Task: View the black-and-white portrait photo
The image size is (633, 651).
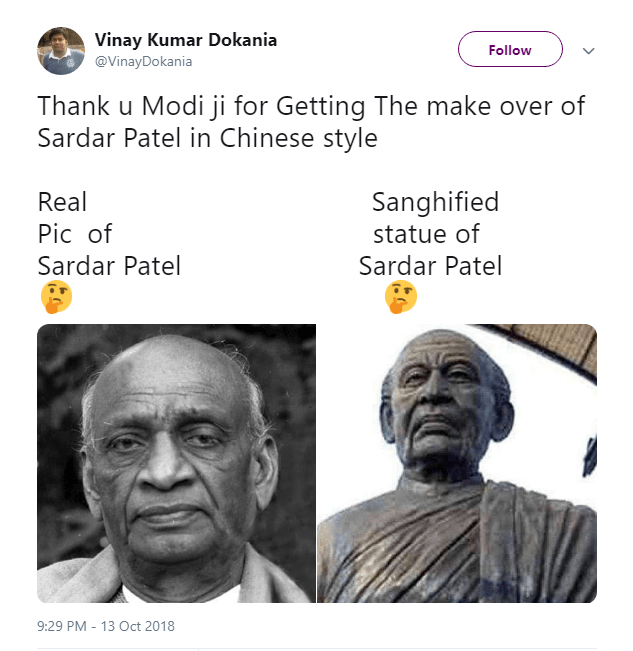Action: coord(176,463)
